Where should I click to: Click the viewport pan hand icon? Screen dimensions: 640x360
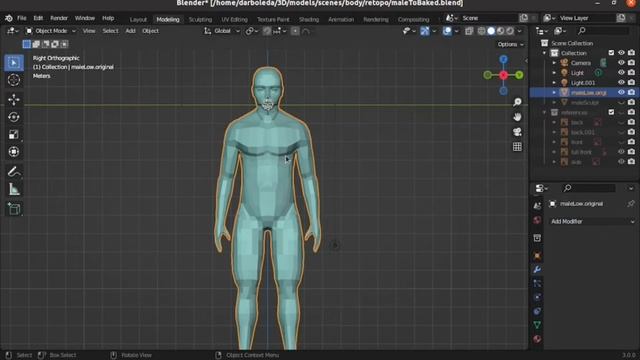[517, 117]
